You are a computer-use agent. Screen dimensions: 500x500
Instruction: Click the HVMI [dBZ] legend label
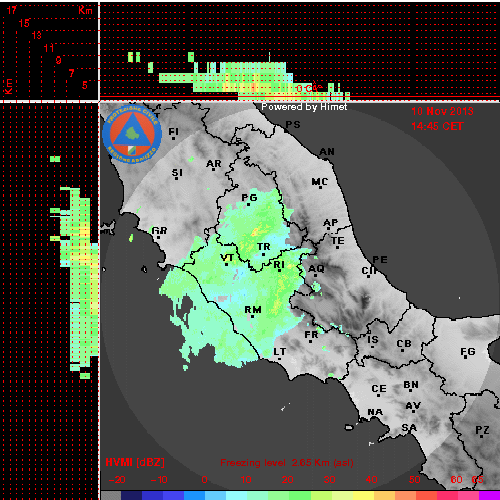(135, 462)
